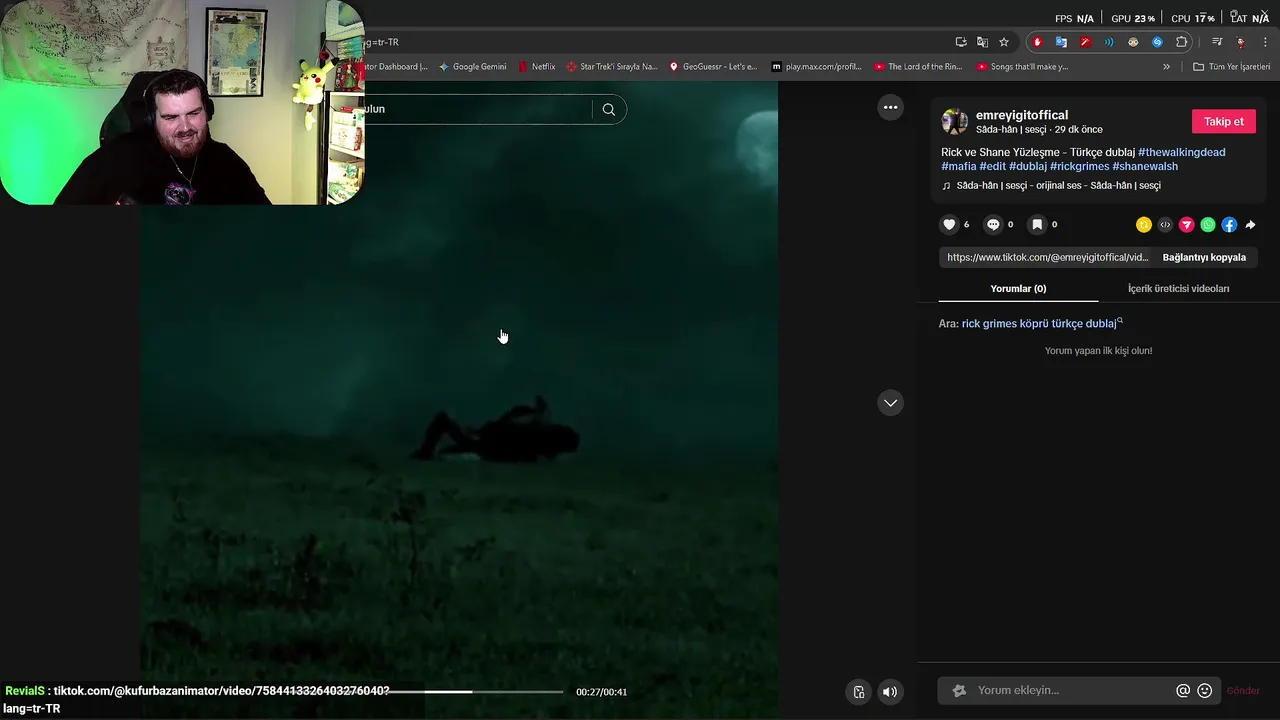Open the #edit hashtag
Screen dimensions: 1280x720
click(x=992, y=166)
